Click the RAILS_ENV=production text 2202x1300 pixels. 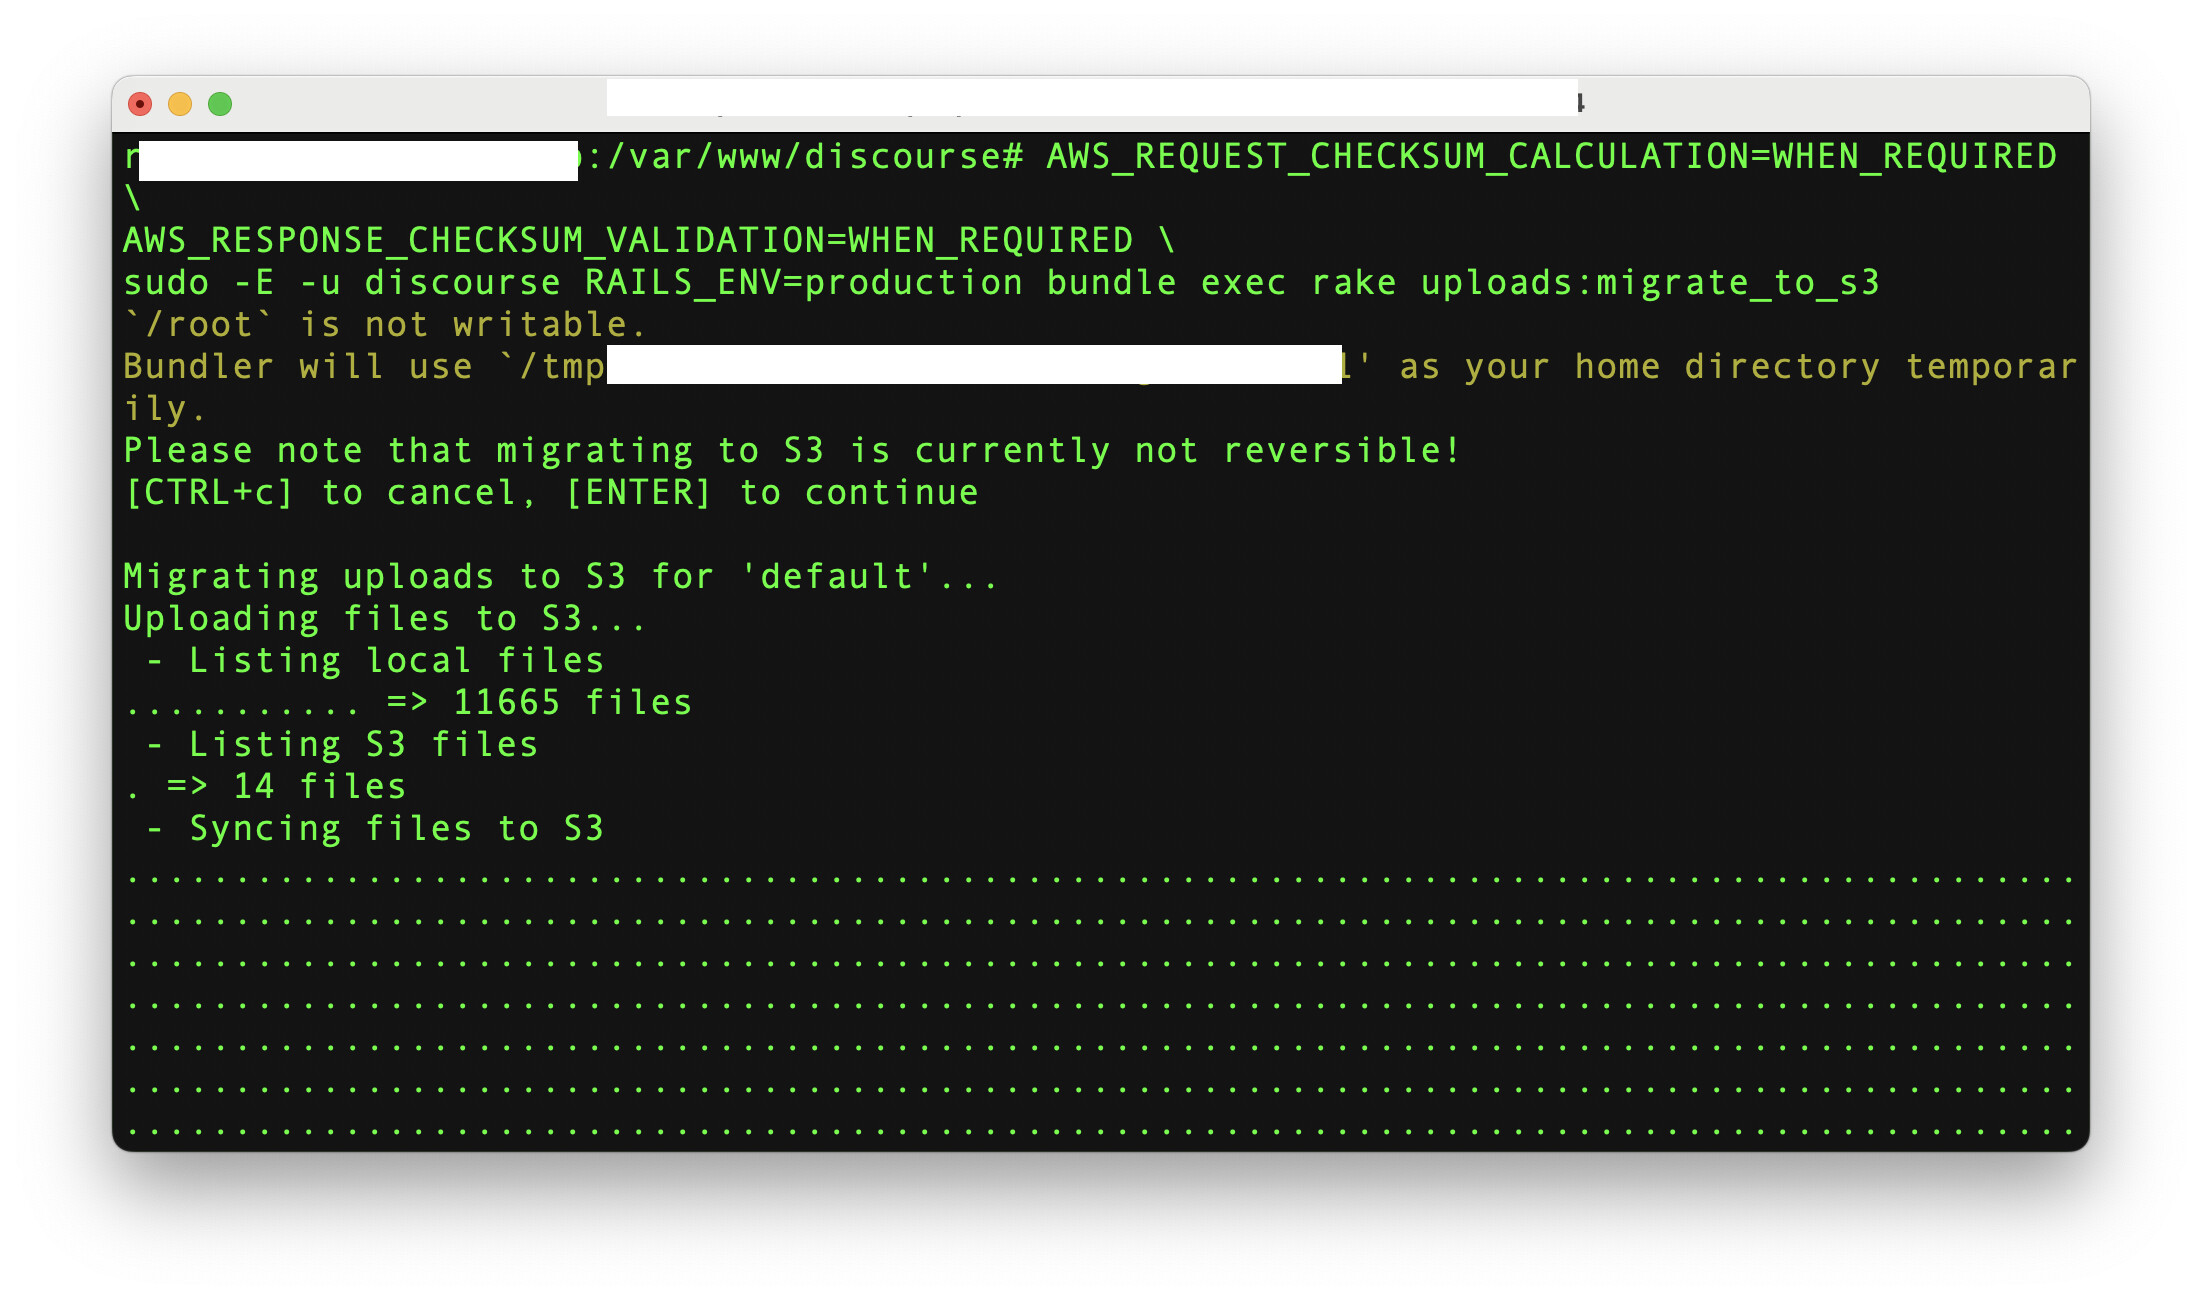[803, 283]
